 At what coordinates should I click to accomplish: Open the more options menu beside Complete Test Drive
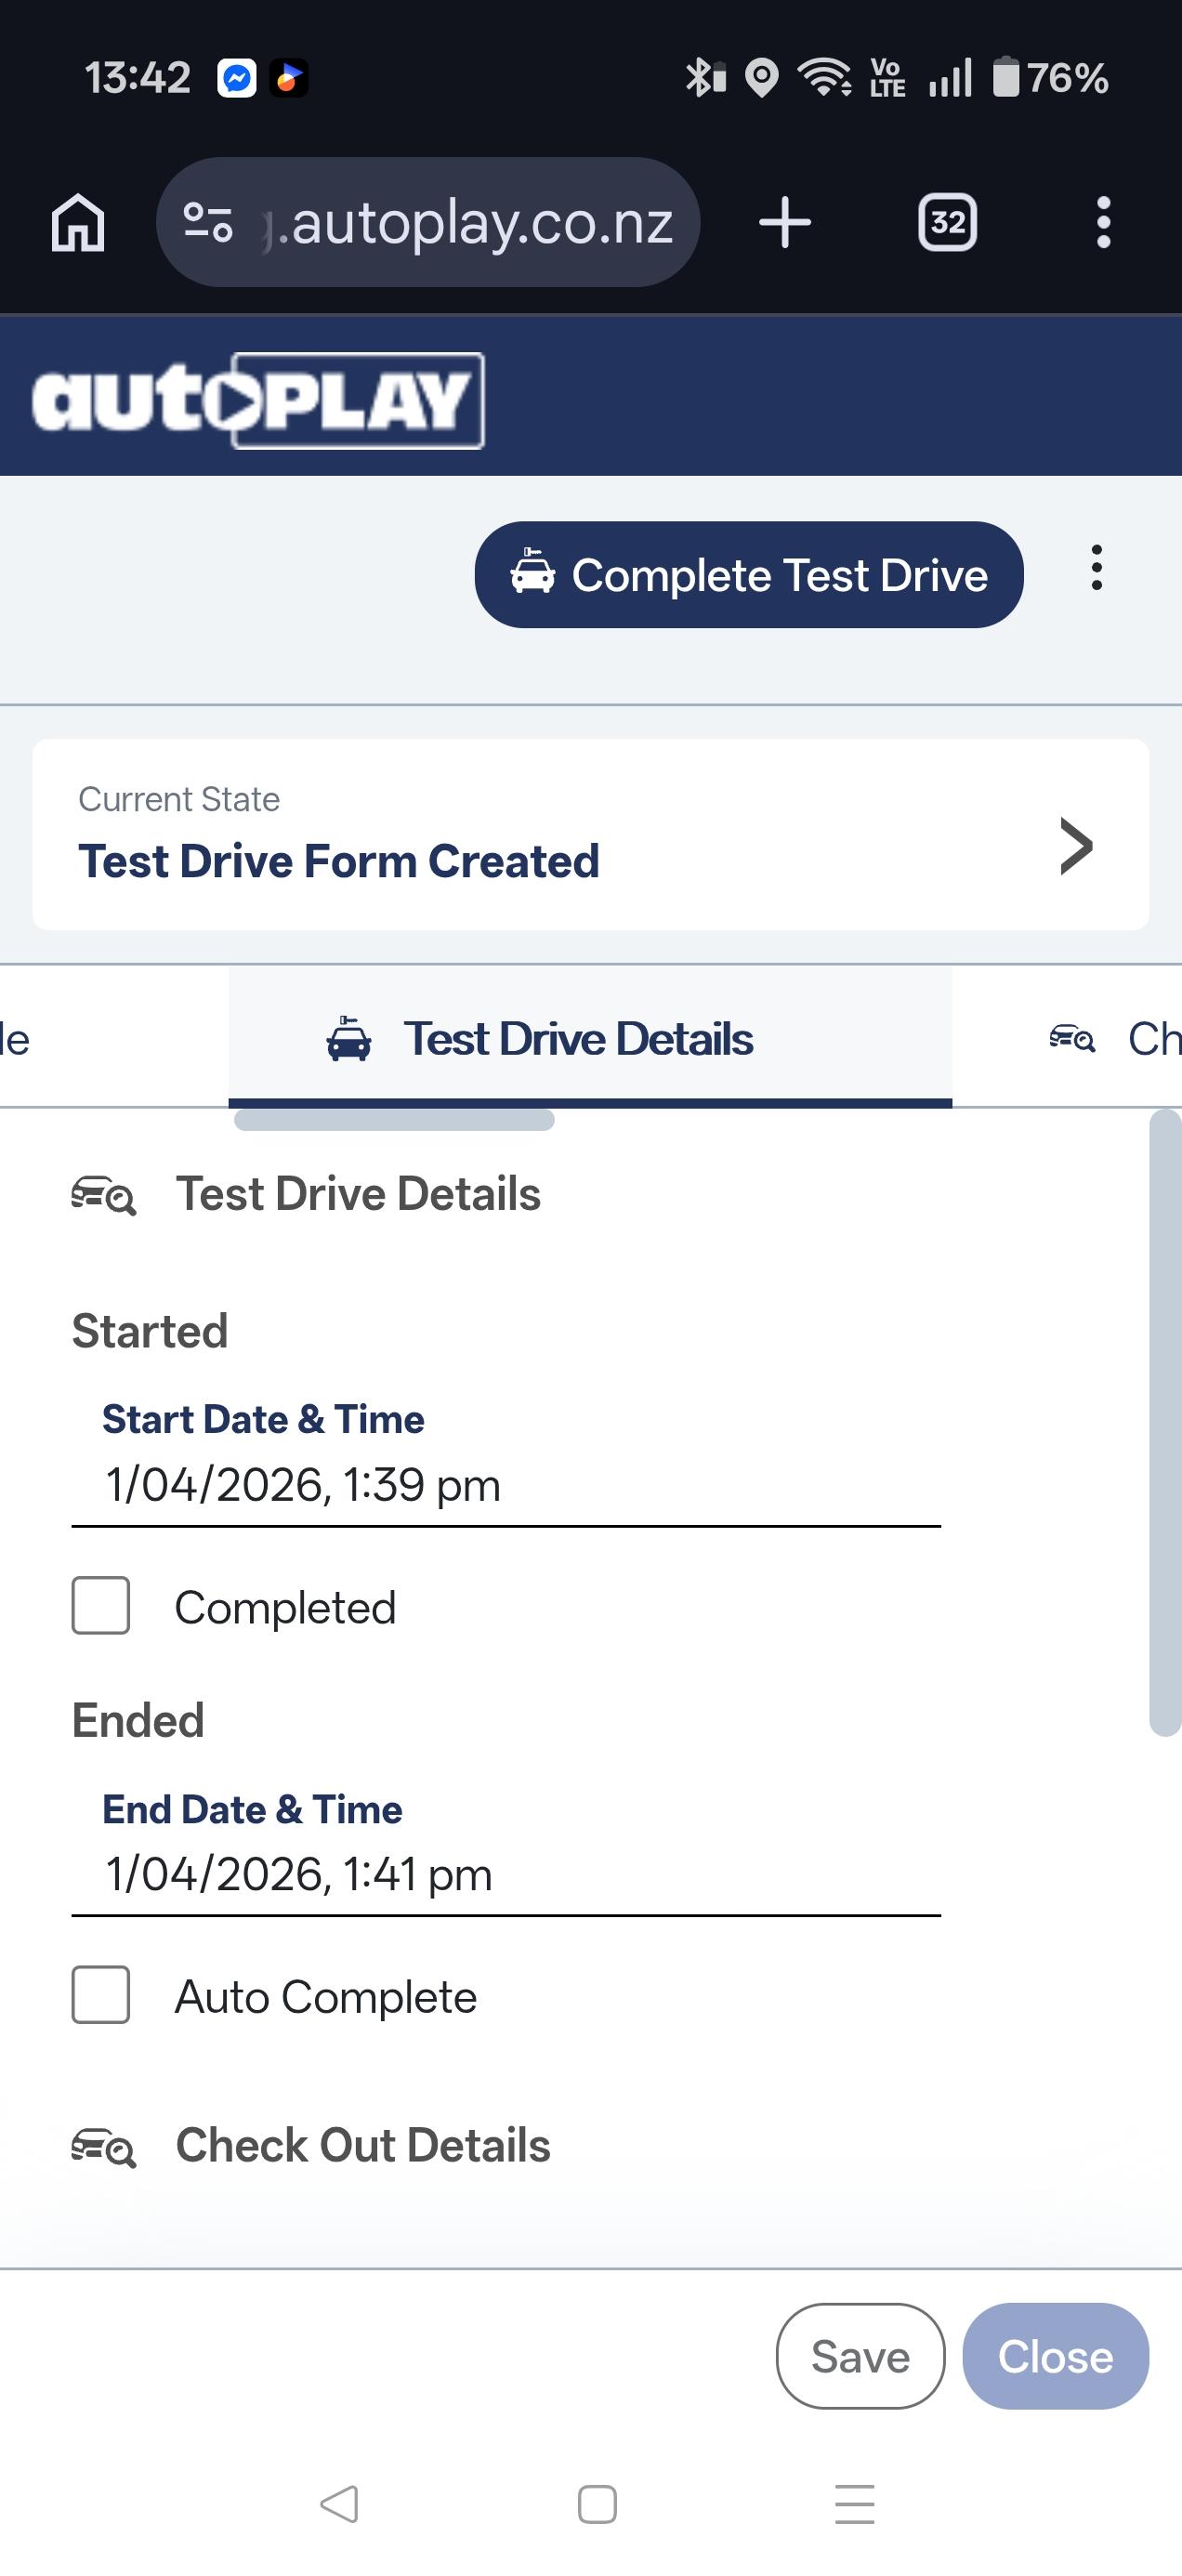click(x=1097, y=568)
